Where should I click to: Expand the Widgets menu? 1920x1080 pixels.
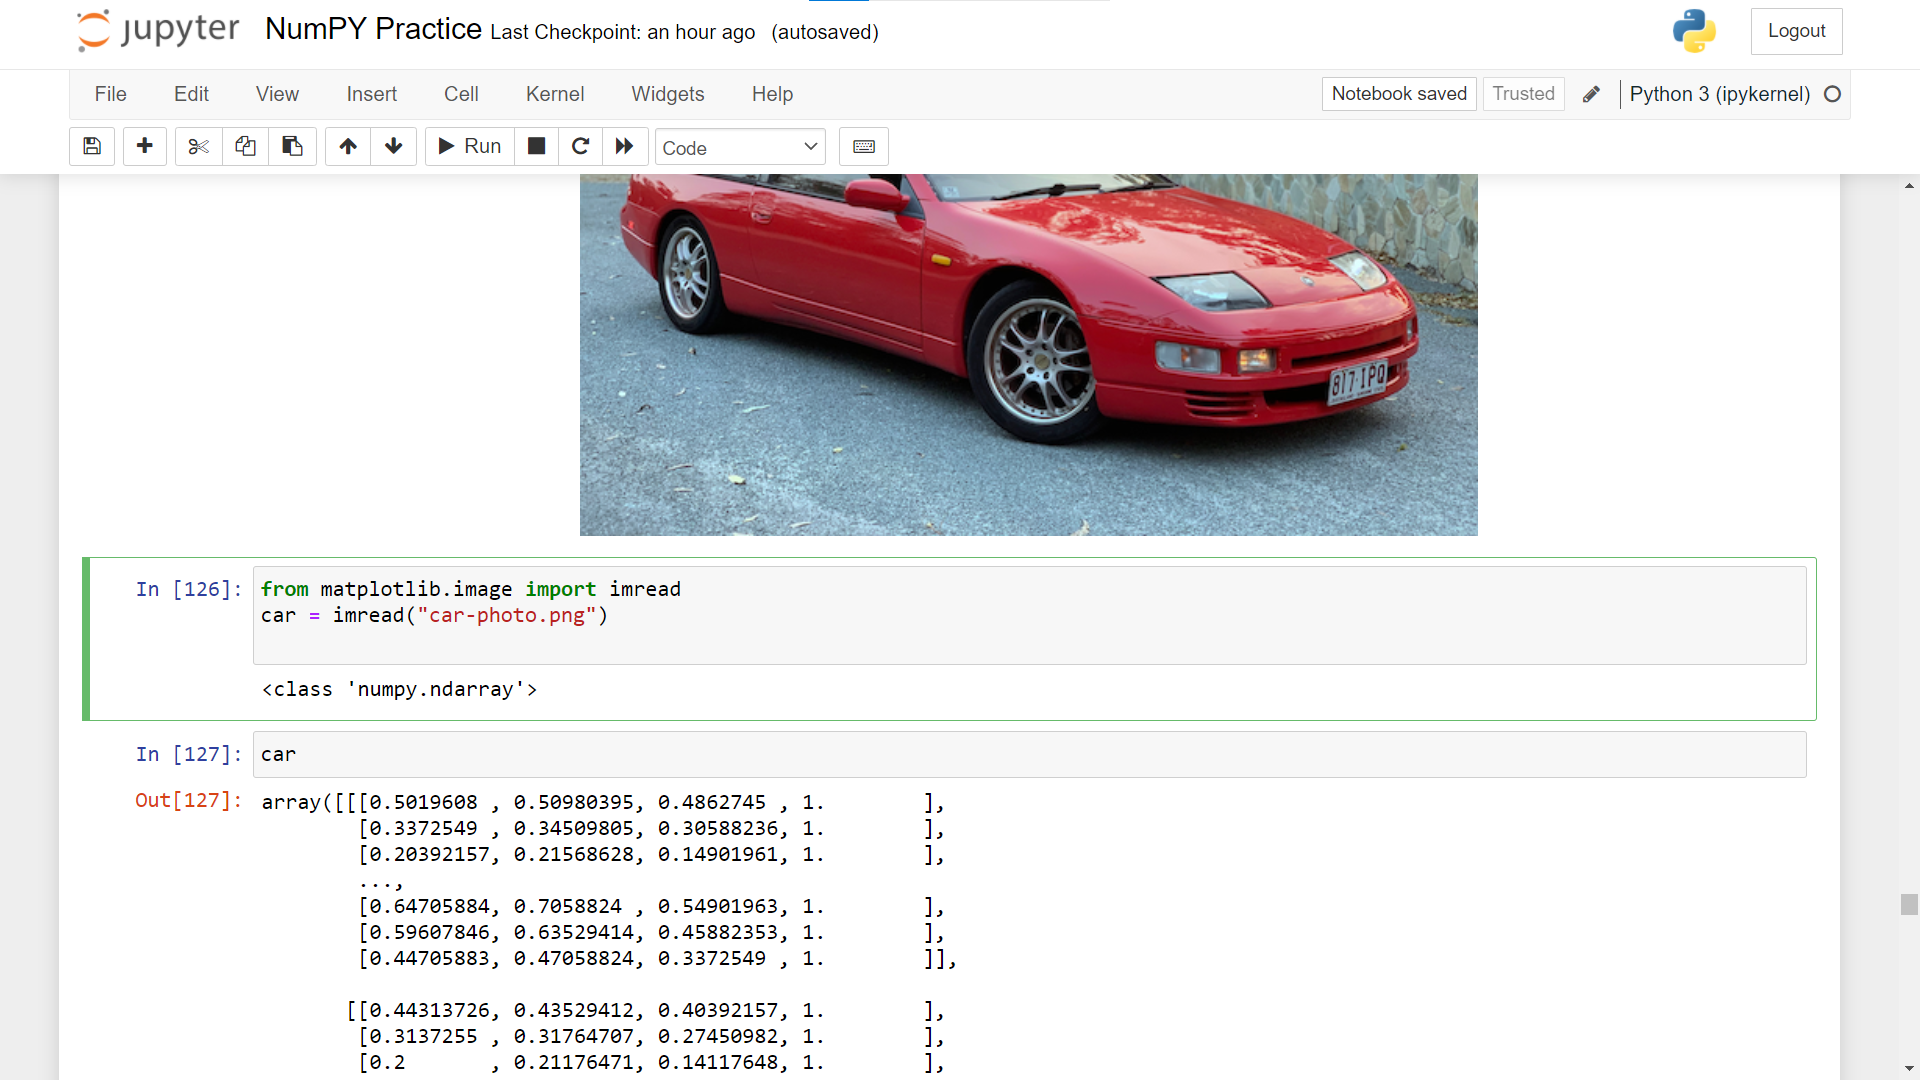tap(669, 94)
